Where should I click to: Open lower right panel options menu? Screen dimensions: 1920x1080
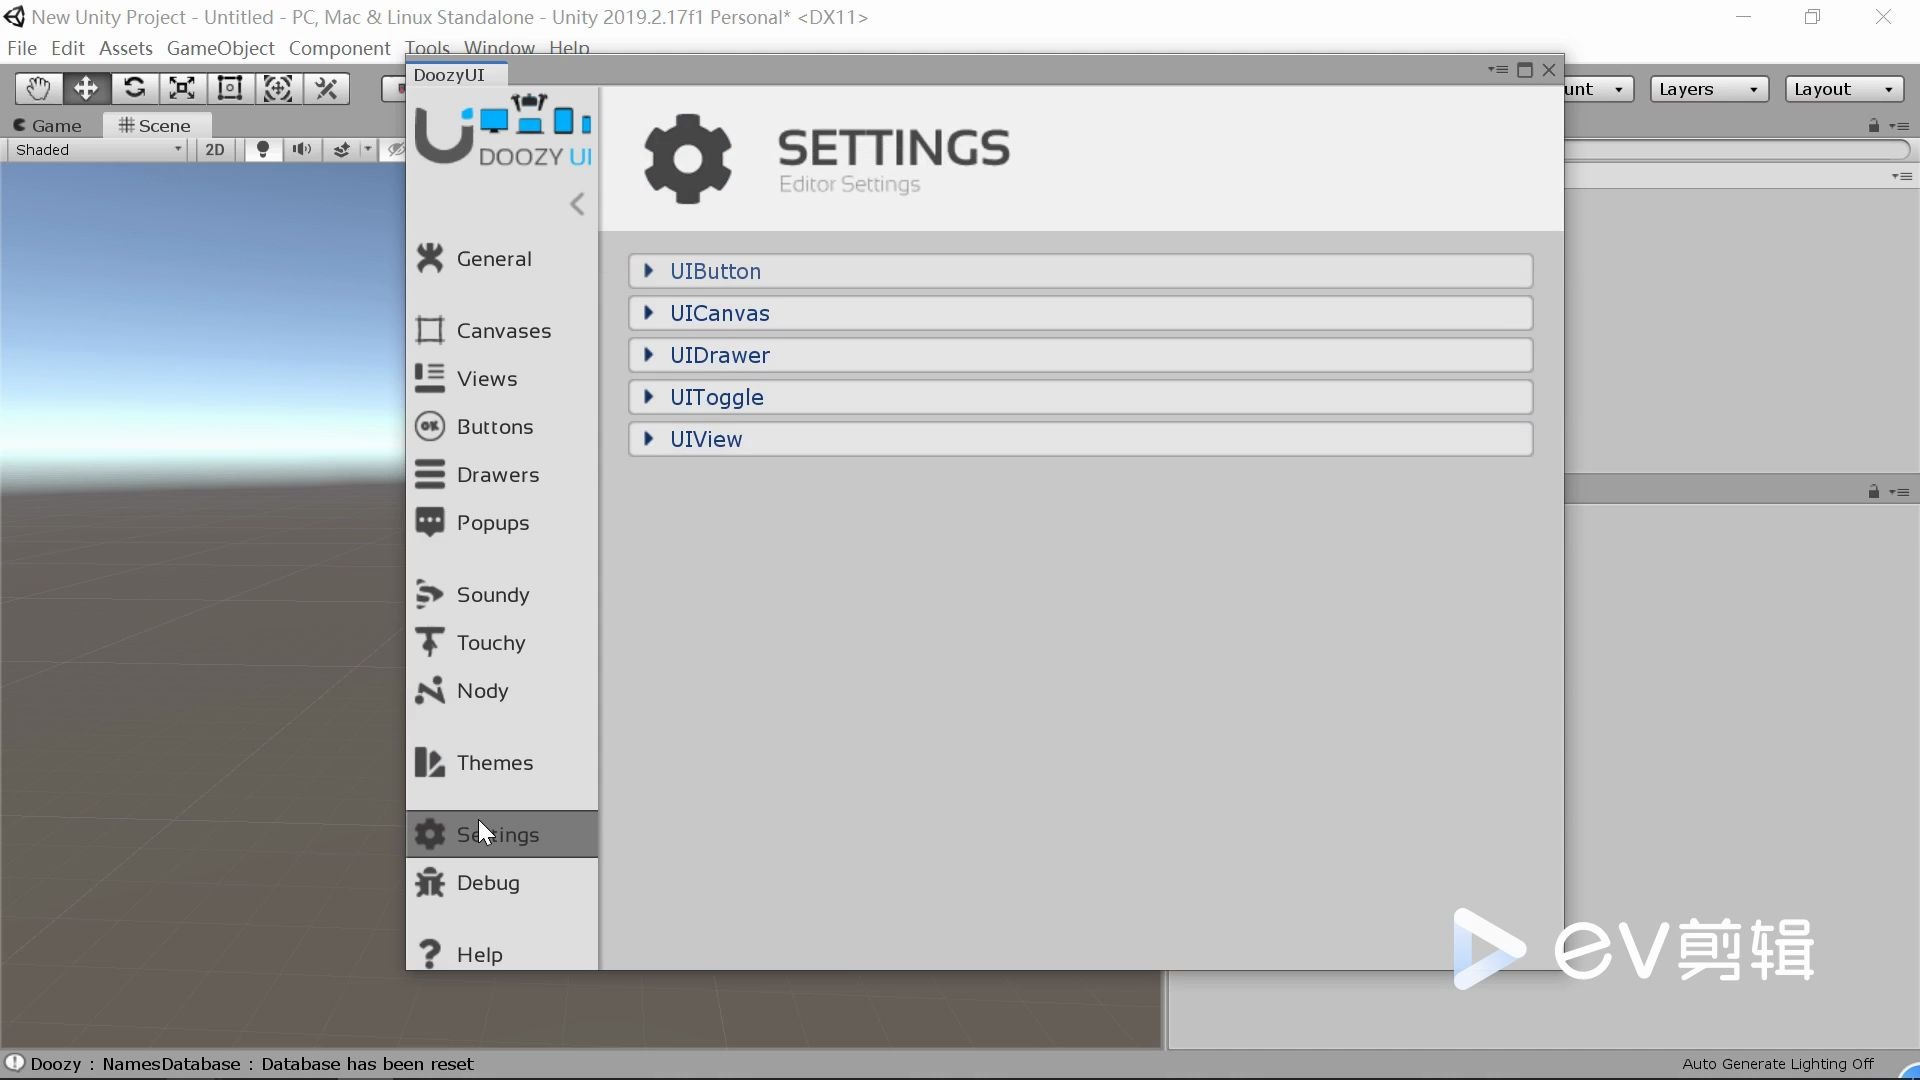click(1900, 492)
